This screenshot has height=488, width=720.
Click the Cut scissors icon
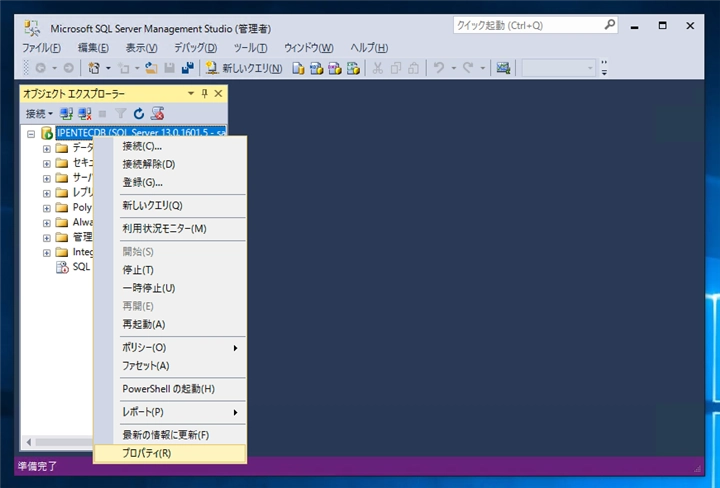point(377,68)
